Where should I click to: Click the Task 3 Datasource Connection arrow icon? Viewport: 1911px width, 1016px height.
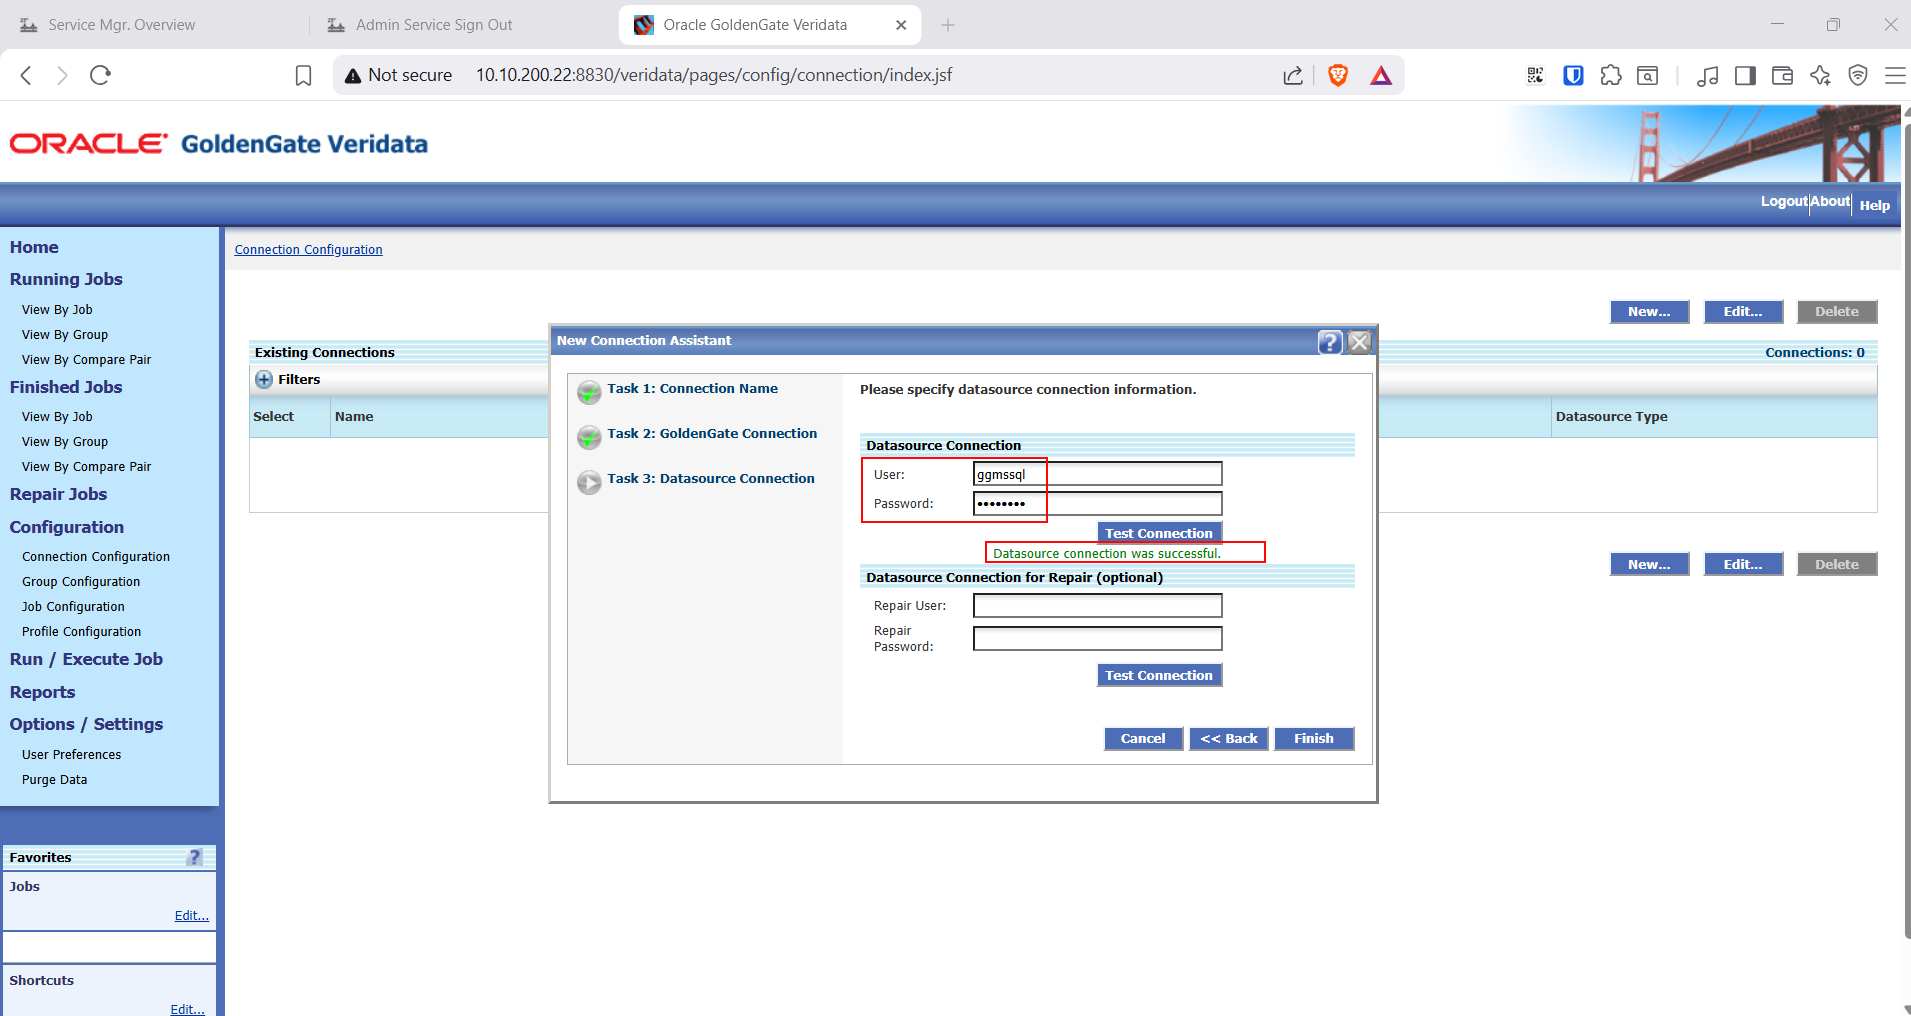[x=589, y=482]
